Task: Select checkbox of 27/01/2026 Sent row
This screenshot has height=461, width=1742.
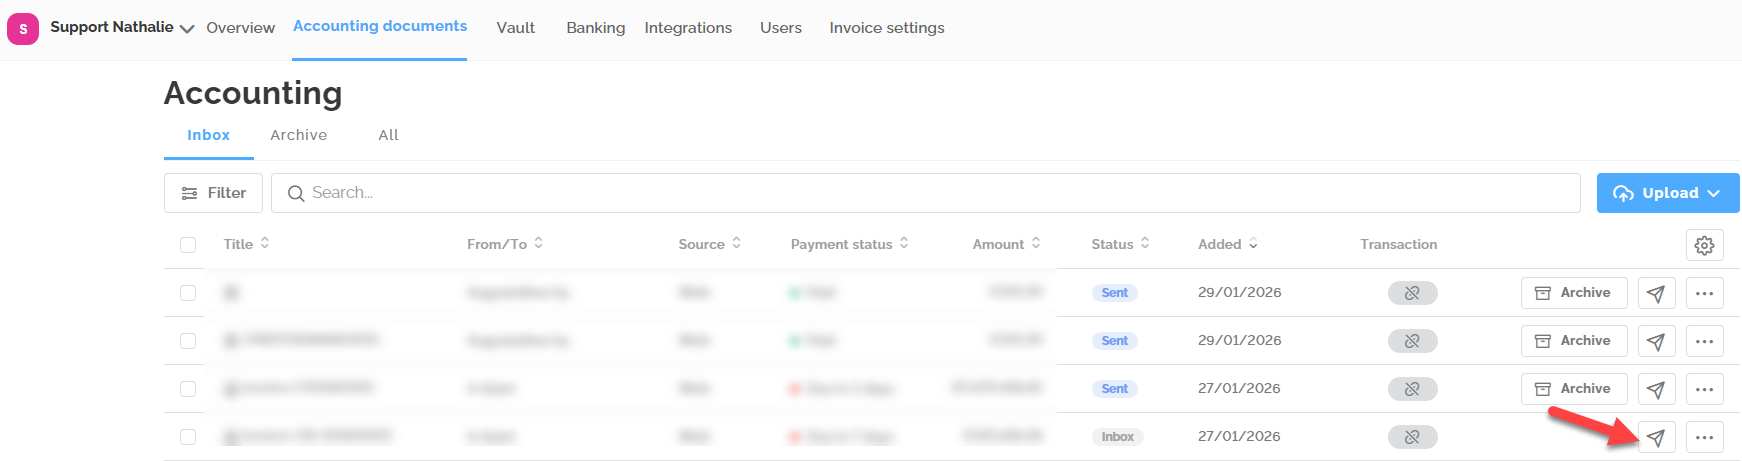Action: pyautogui.click(x=188, y=389)
